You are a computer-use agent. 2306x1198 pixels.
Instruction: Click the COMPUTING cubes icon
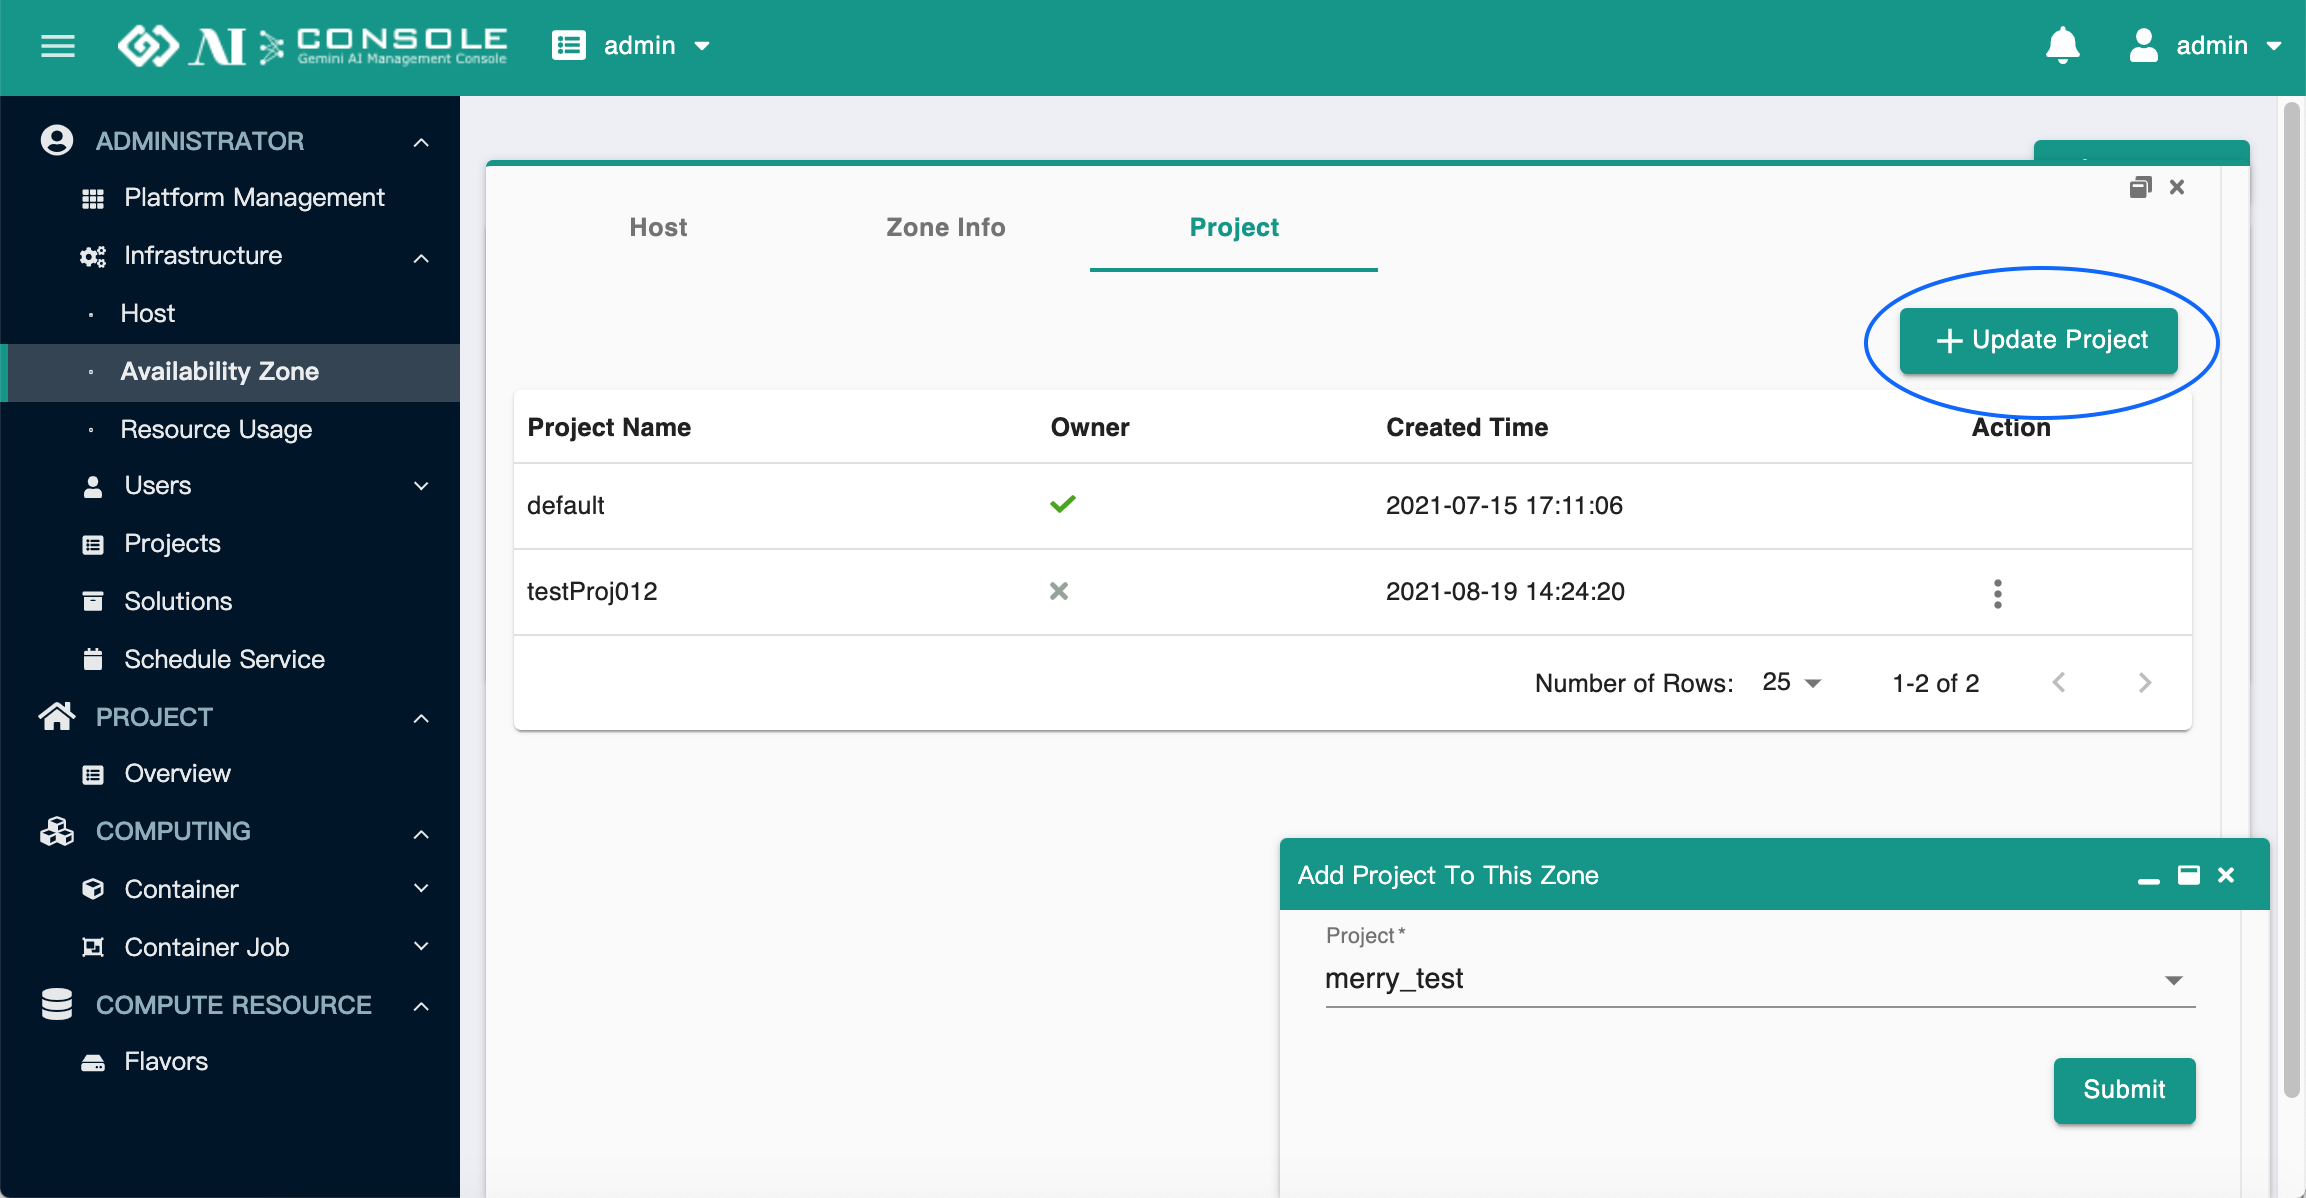[x=57, y=831]
